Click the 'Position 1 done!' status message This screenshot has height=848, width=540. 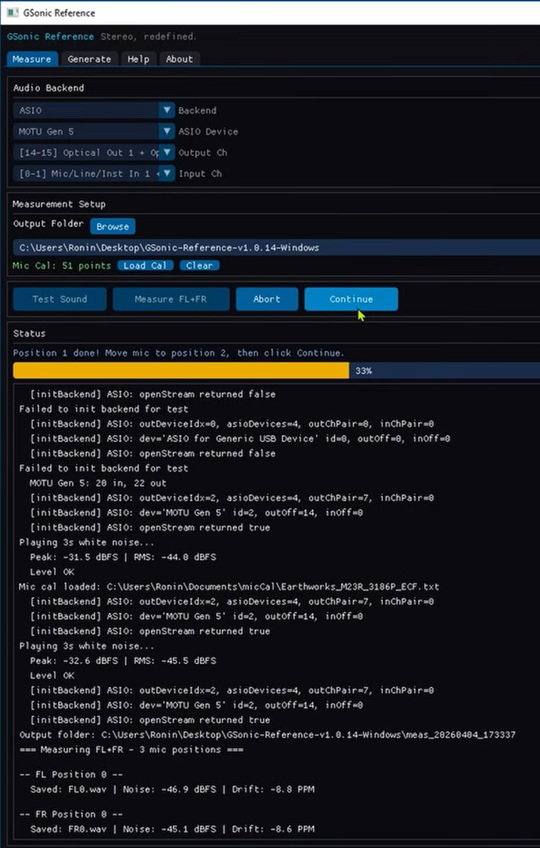(178, 353)
